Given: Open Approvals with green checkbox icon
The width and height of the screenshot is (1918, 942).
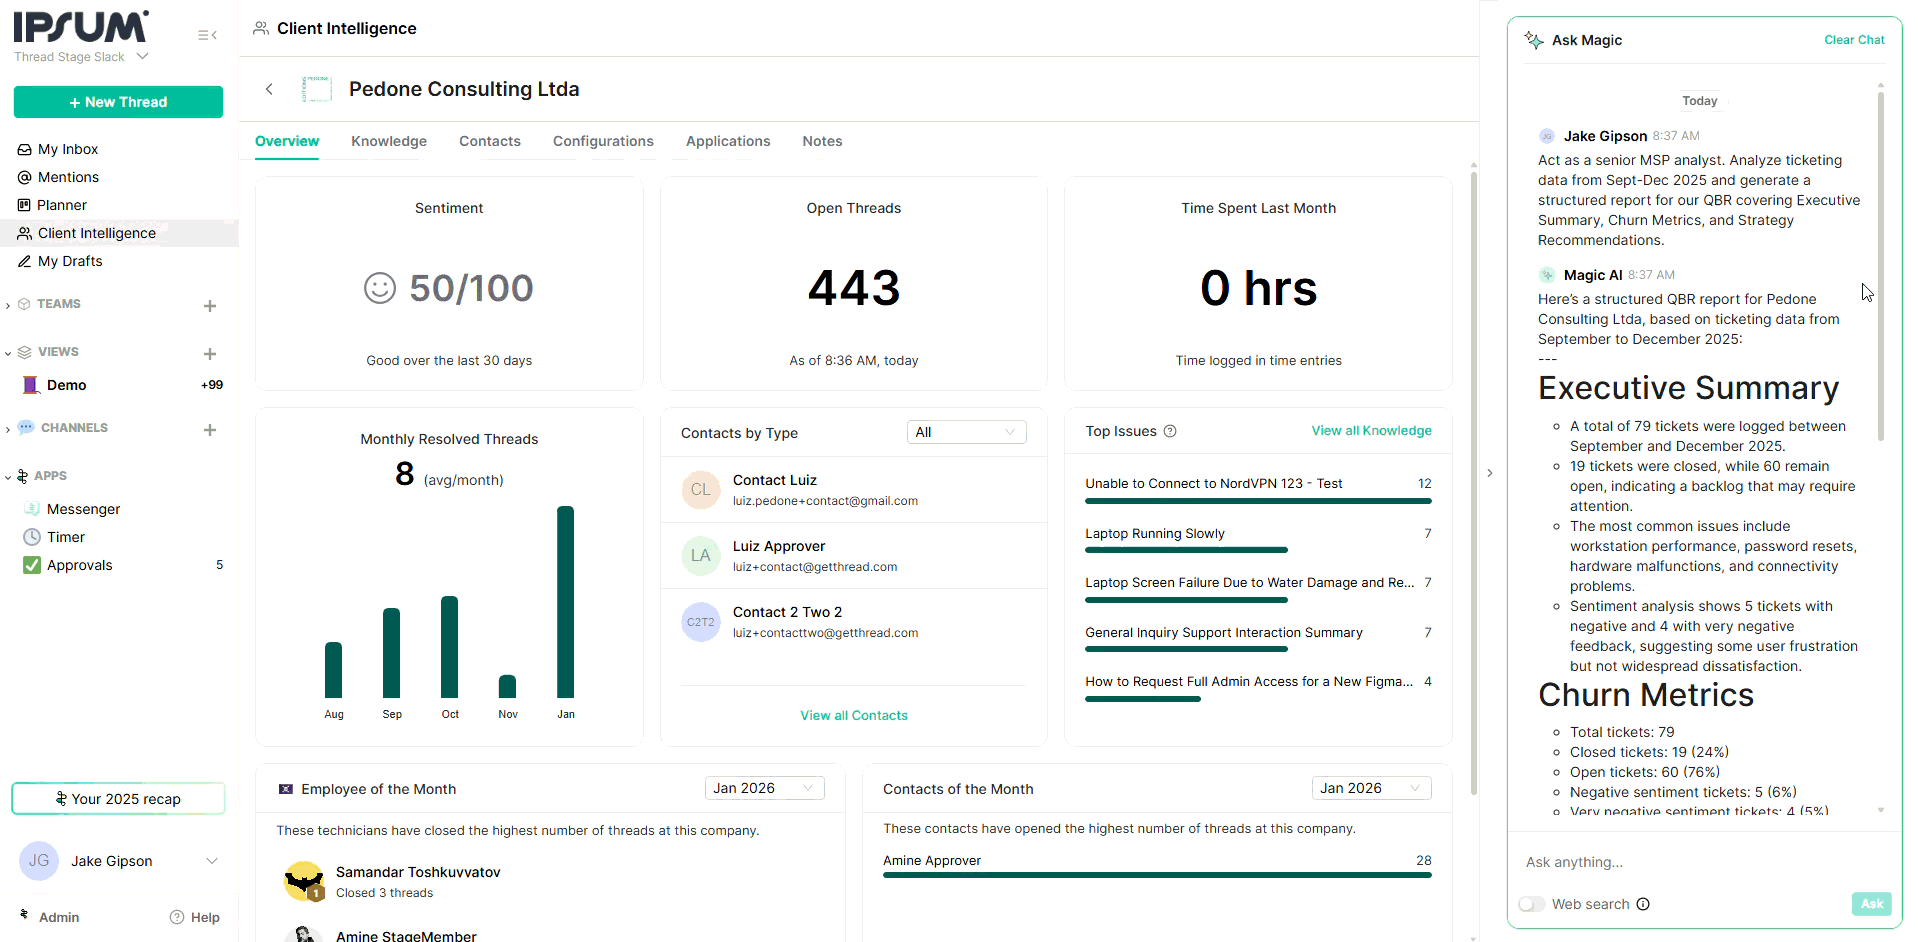Looking at the screenshot, I should pos(79,565).
